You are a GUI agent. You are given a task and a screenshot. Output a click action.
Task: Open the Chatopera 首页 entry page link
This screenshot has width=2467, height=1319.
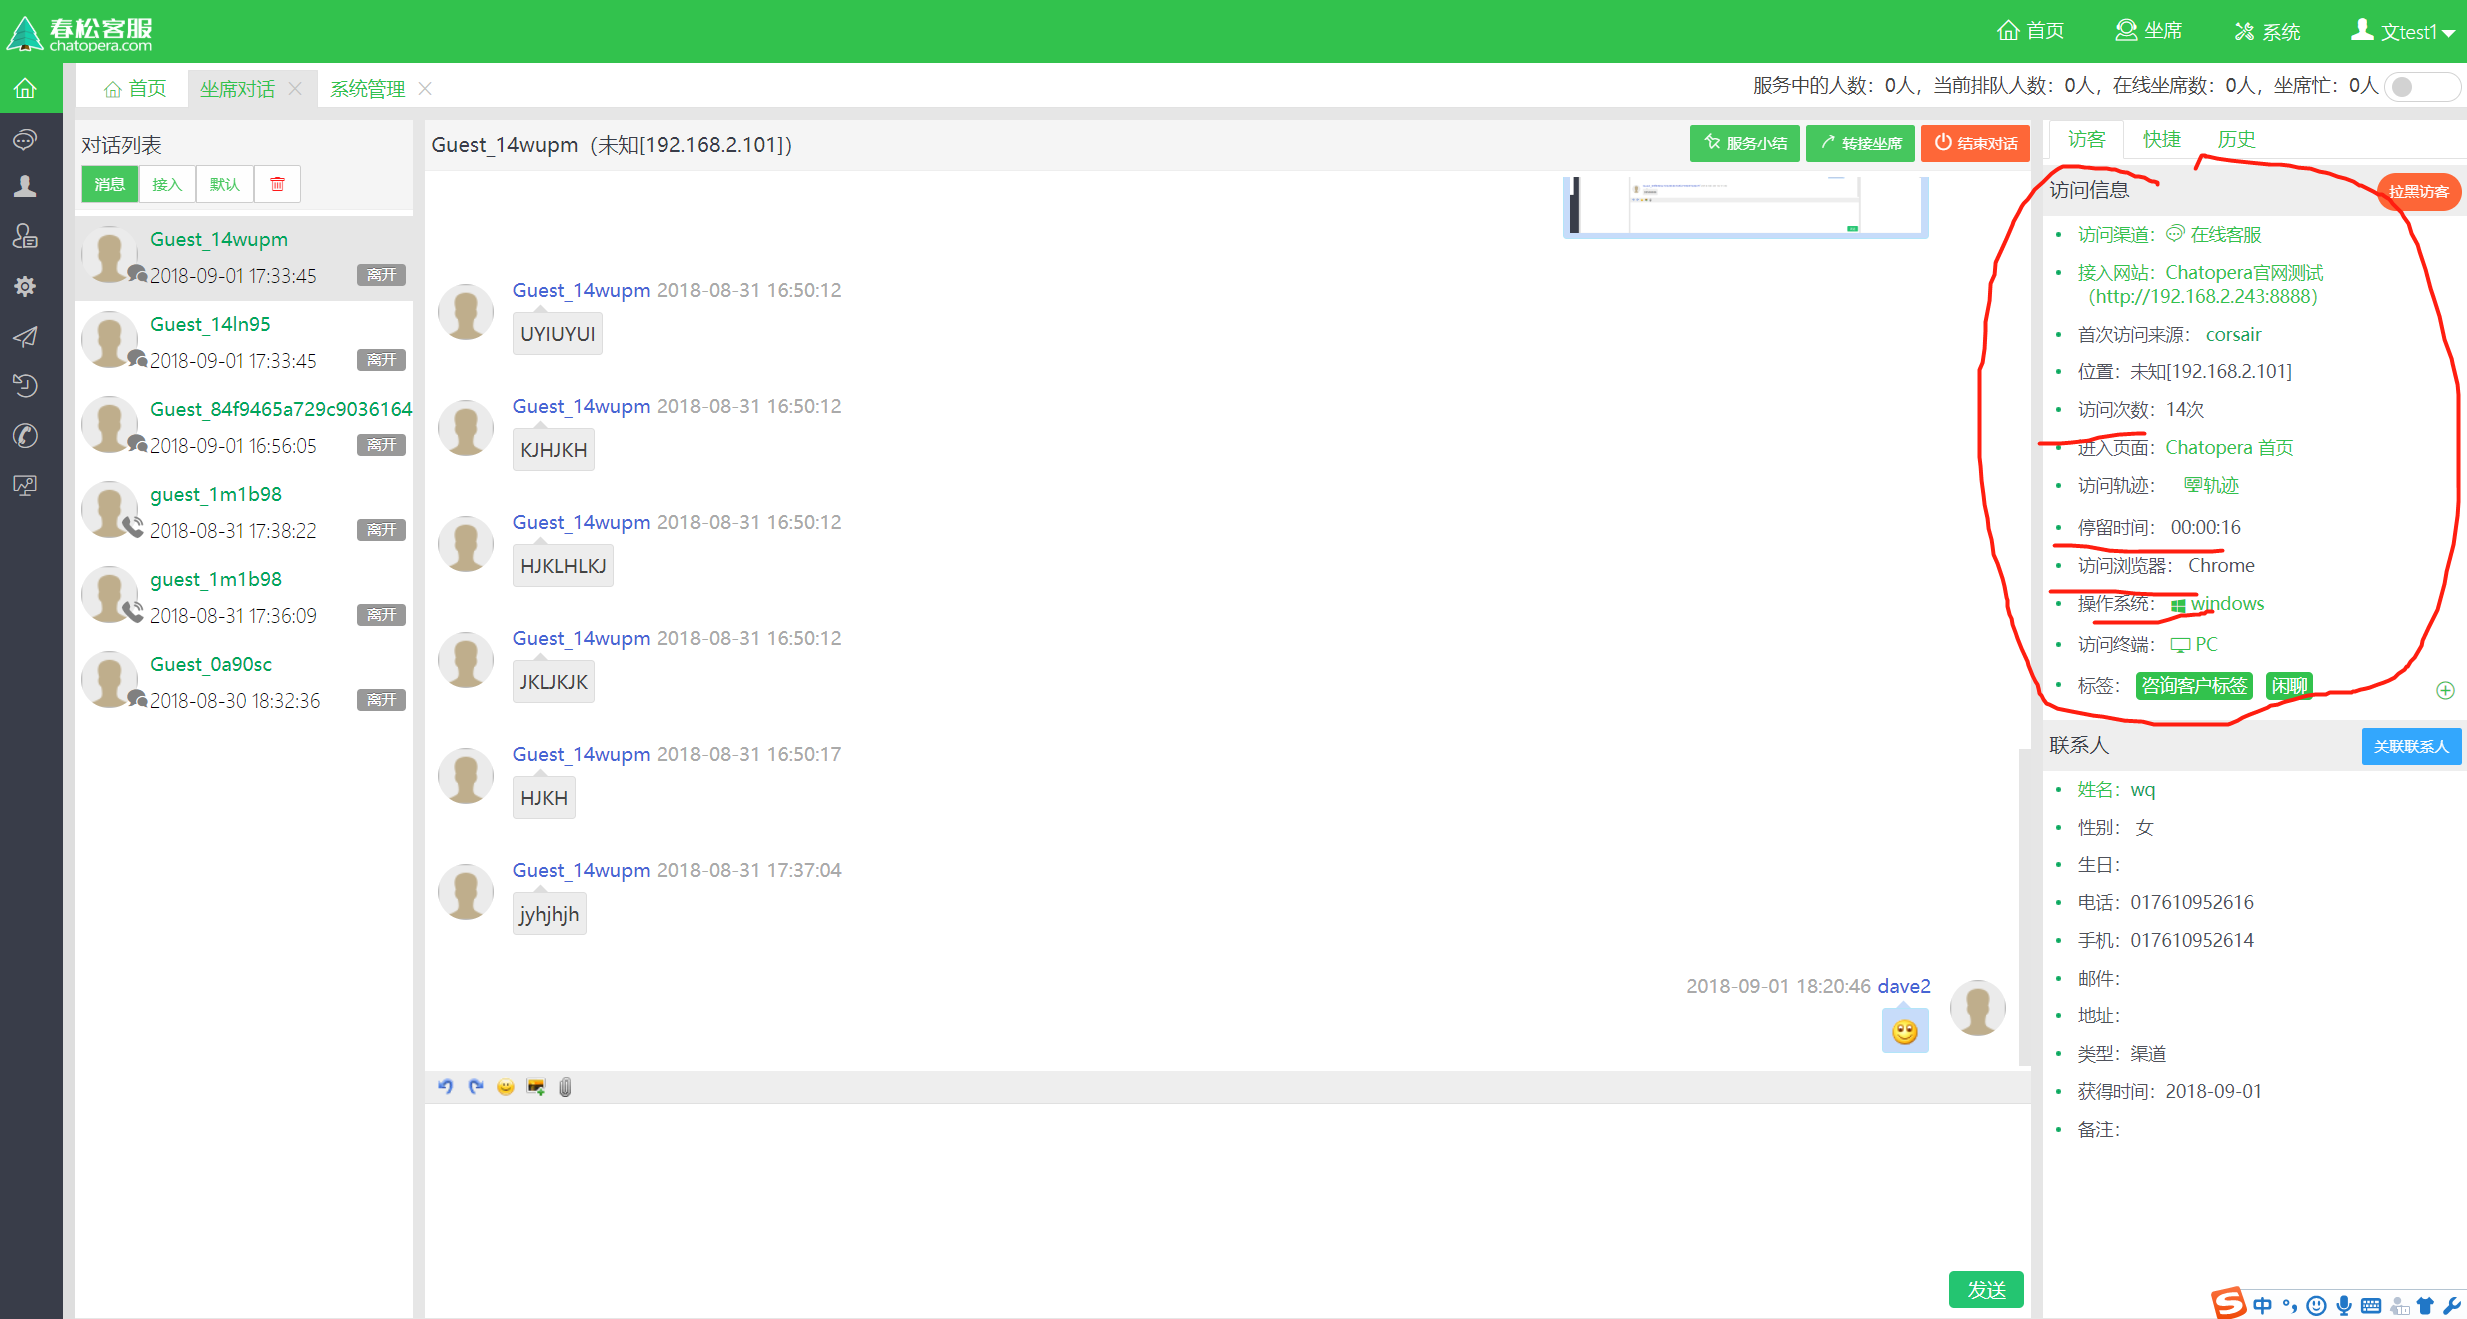(2229, 447)
